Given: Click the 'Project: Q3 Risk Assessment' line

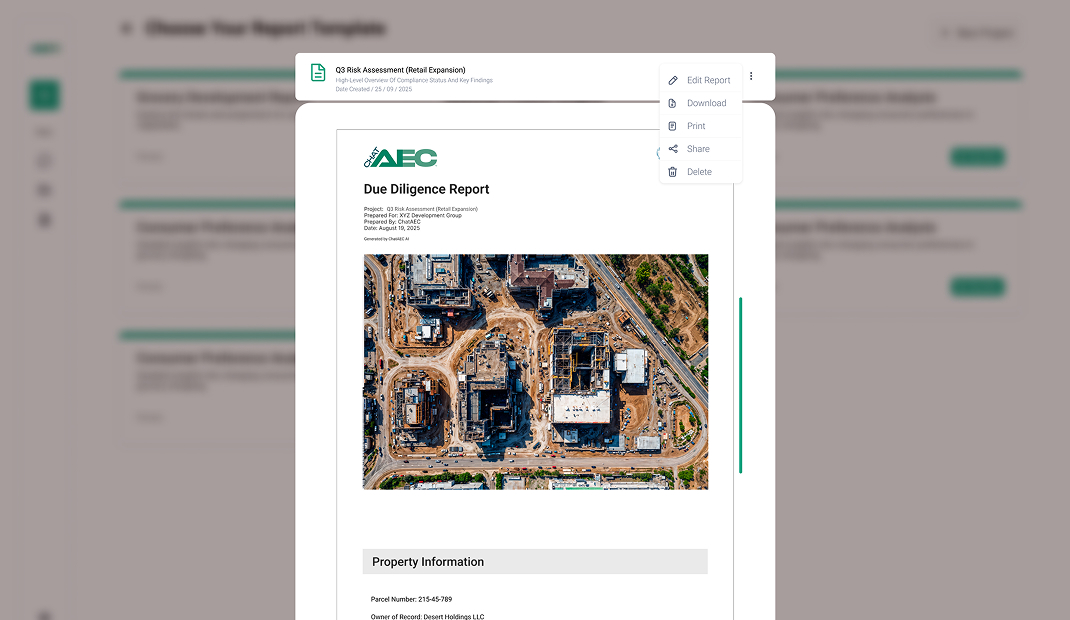Looking at the screenshot, I should tap(421, 209).
